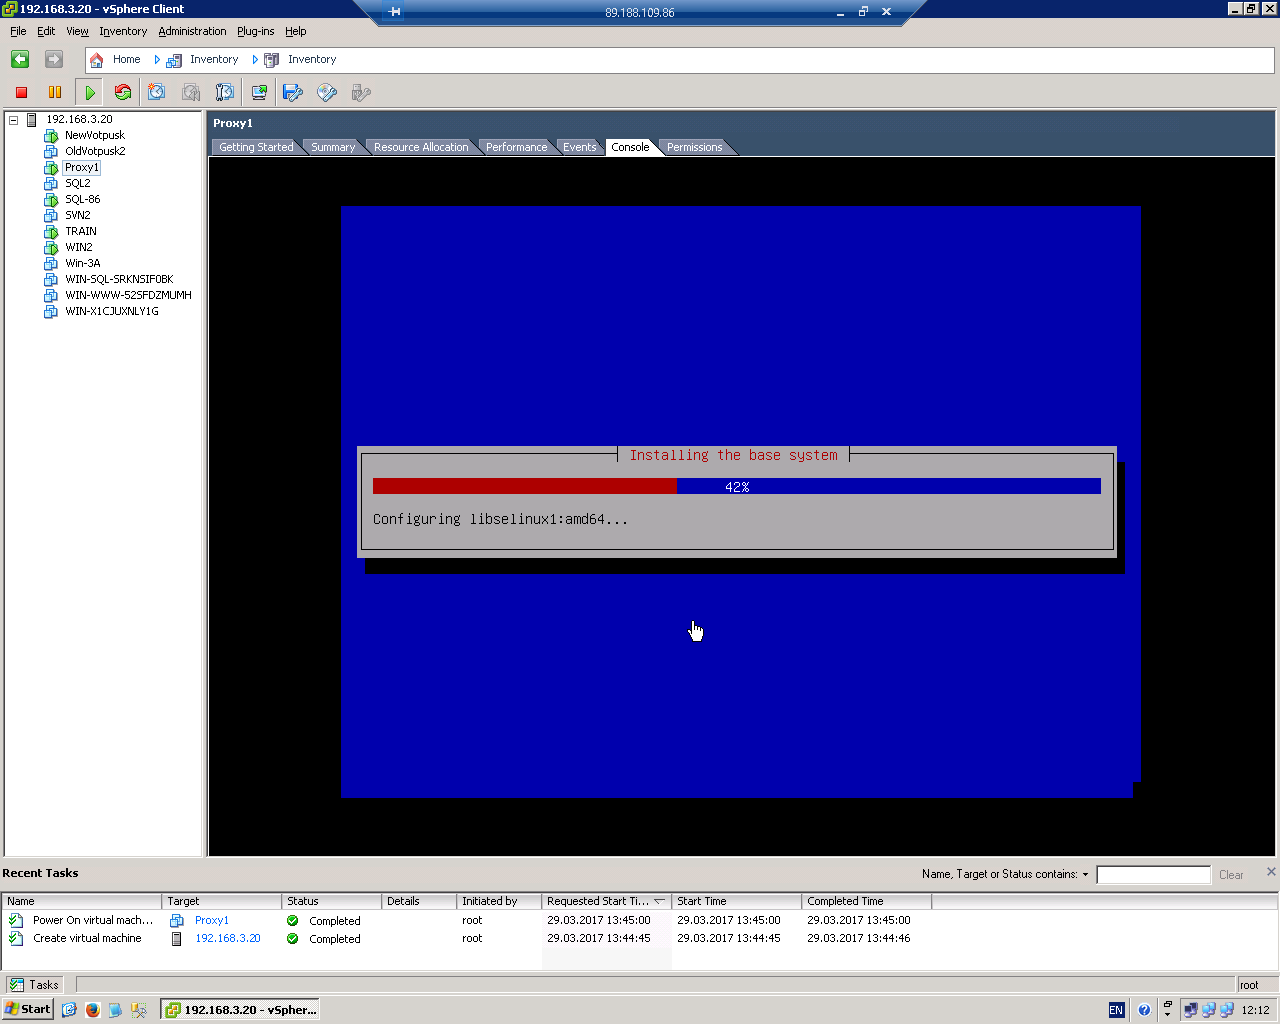Click the vSphere Client taskbar button
Viewport: 1280px width, 1024px height.
241,1009
